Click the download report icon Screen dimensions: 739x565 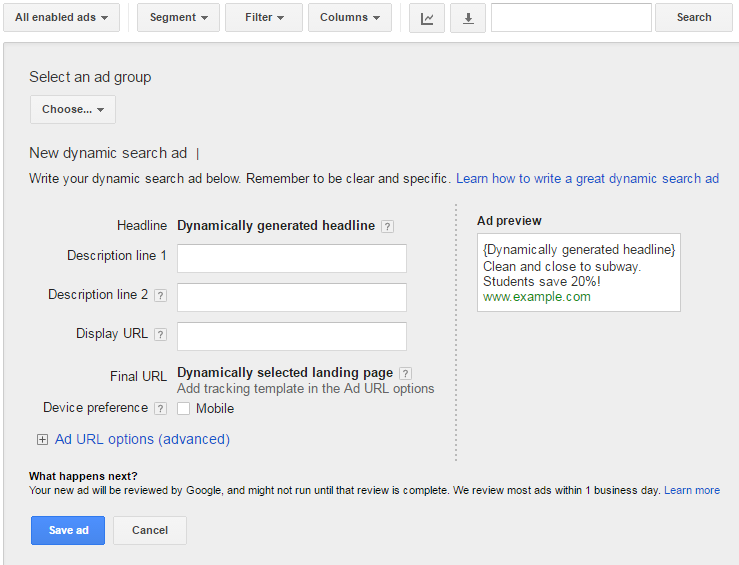468,18
